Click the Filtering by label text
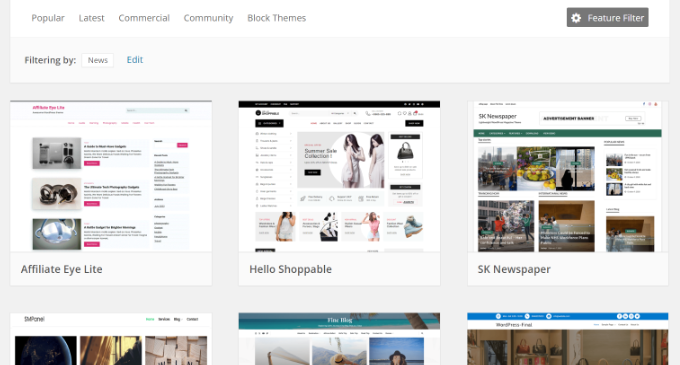Screen dimensions: 680x365 point(50,60)
